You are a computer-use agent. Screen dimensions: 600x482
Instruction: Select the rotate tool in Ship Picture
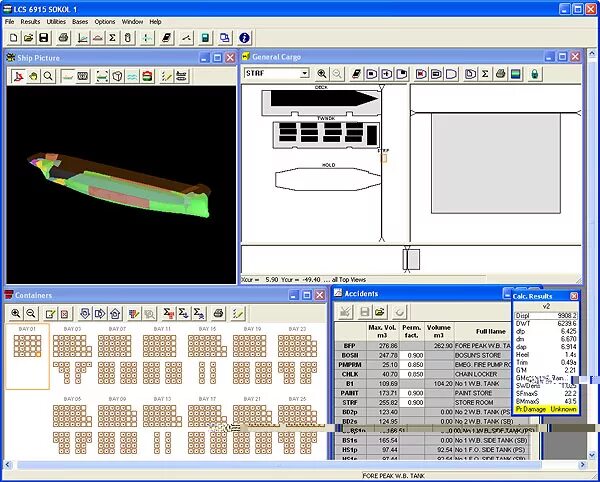(18, 77)
